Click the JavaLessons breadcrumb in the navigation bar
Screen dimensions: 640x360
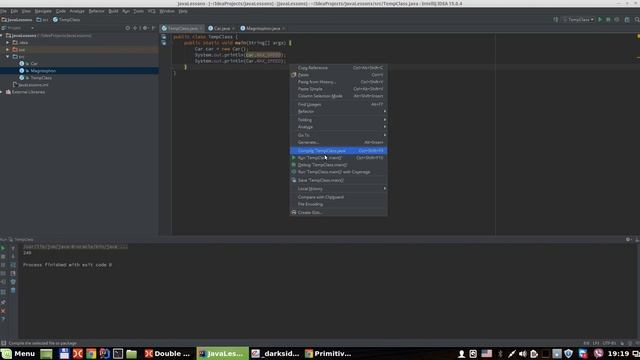[x=17, y=20]
